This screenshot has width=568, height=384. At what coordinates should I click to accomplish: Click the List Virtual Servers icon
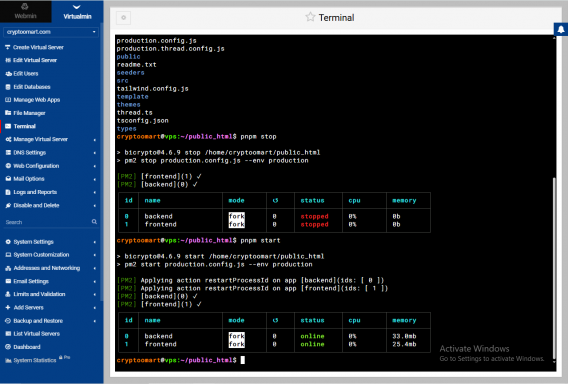pyautogui.click(x=8, y=334)
